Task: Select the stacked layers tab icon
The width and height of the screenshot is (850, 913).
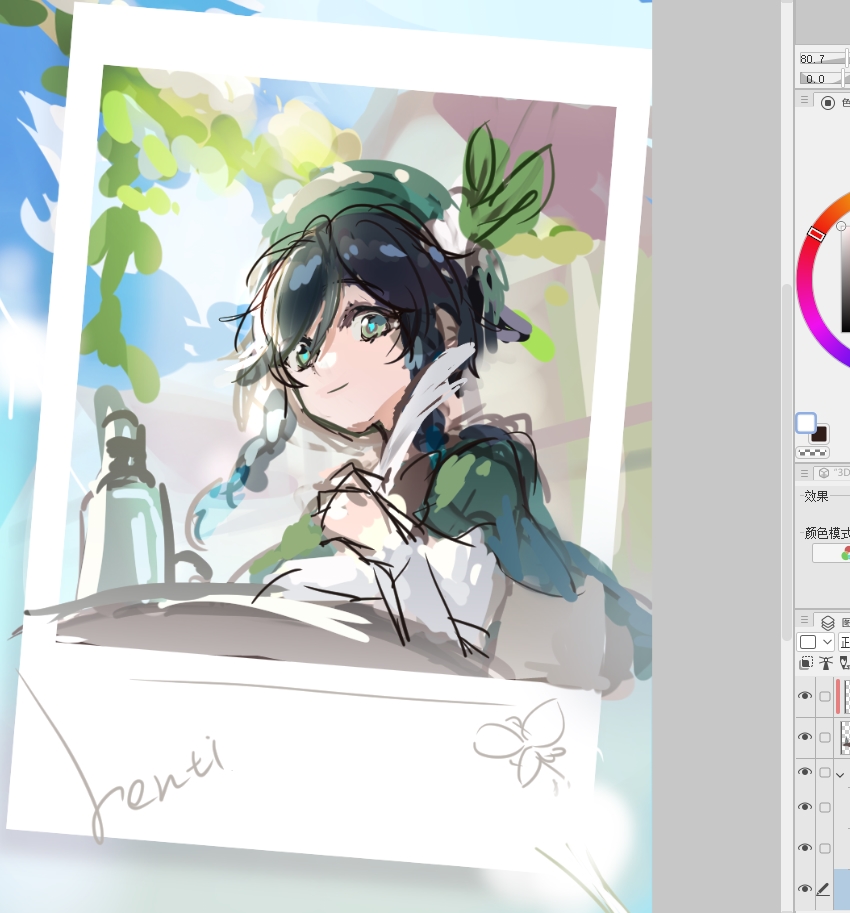Action: coord(827,622)
